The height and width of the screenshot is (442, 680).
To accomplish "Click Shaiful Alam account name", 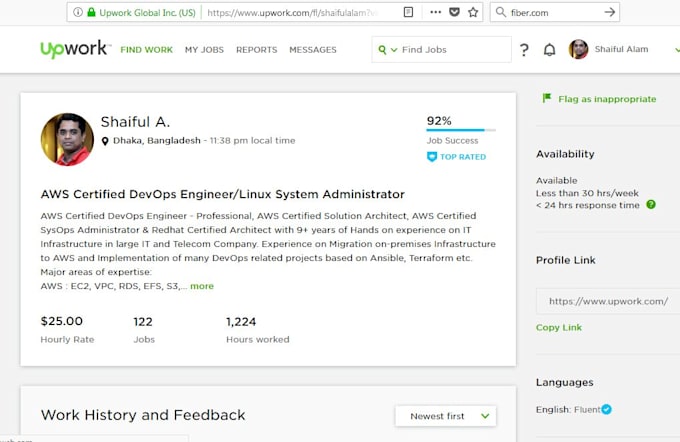I will [x=621, y=49].
